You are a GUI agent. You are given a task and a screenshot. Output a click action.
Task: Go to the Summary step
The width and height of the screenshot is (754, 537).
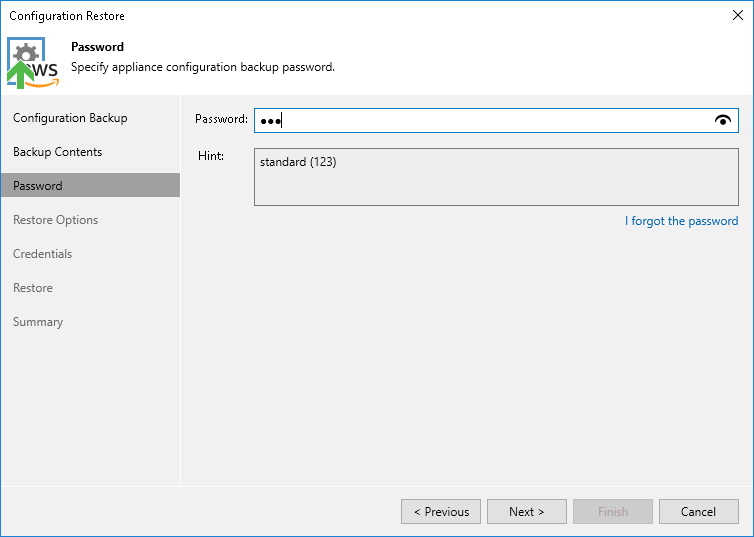pos(38,322)
